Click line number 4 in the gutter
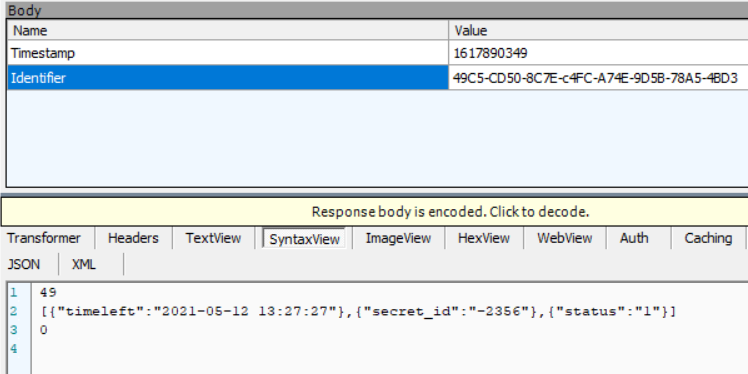This screenshot has width=748, height=374. [13, 349]
